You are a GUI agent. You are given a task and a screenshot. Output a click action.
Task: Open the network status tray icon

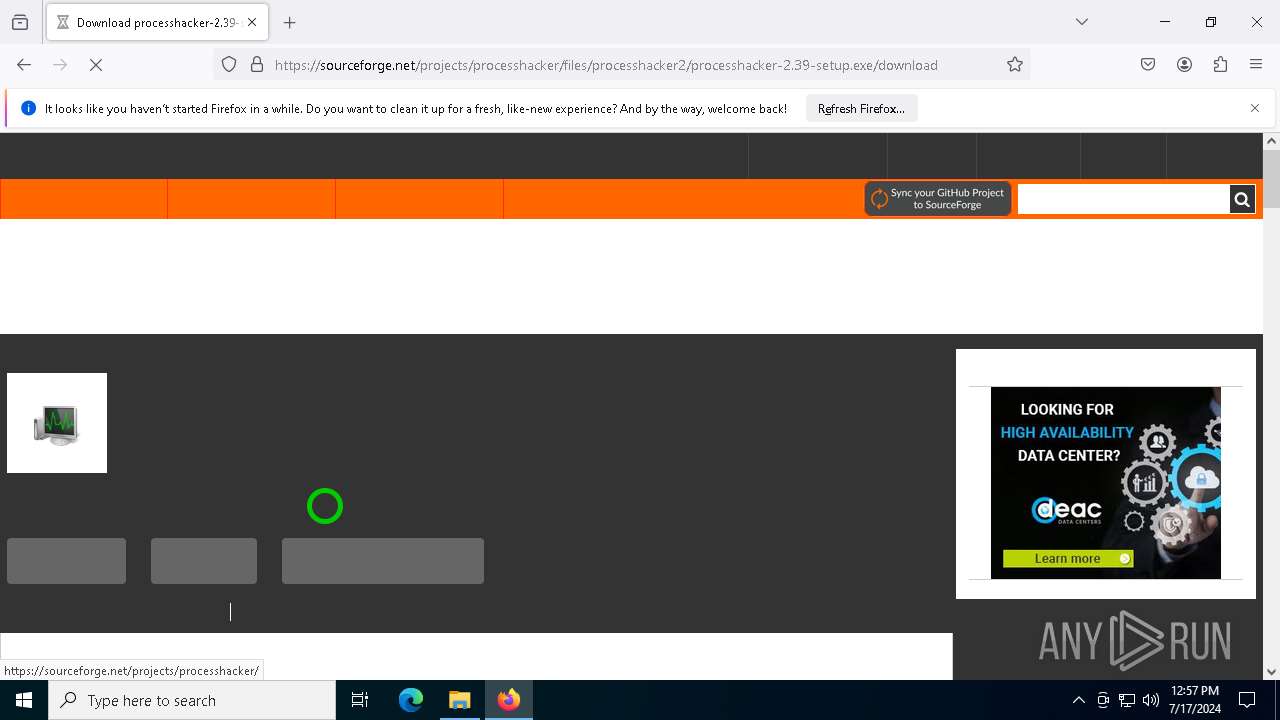[x=1127, y=700]
